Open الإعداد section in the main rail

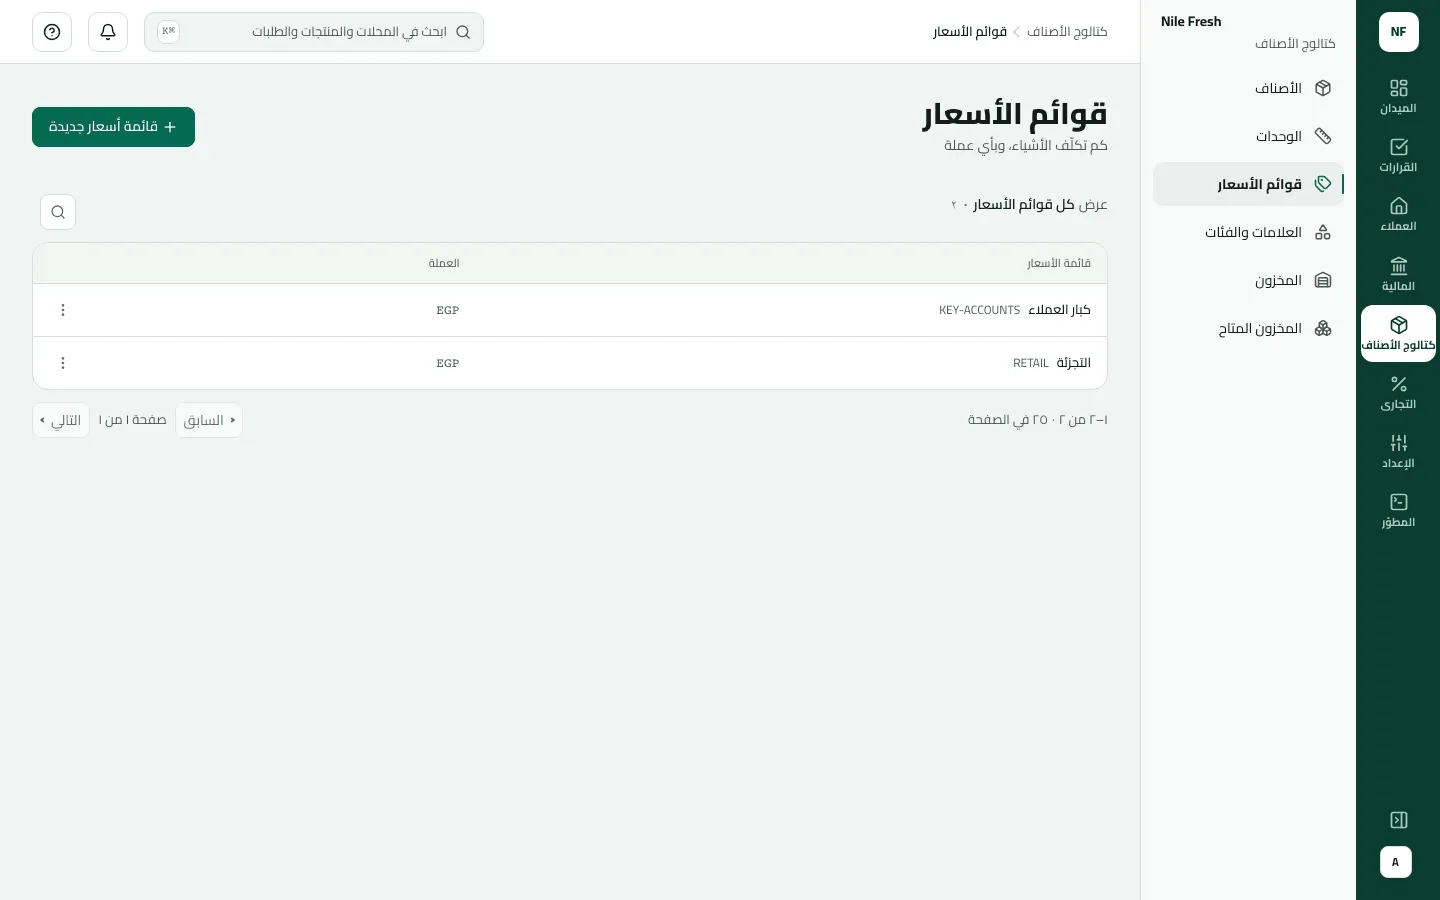1398,451
